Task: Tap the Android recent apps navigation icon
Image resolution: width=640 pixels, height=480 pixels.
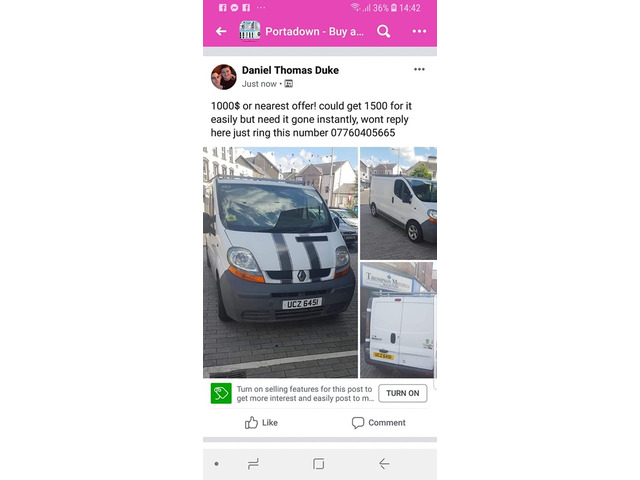Action: (253, 464)
